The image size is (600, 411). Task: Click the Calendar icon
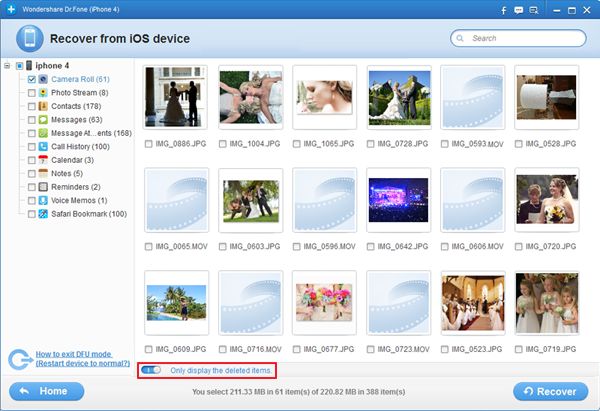click(43, 160)
